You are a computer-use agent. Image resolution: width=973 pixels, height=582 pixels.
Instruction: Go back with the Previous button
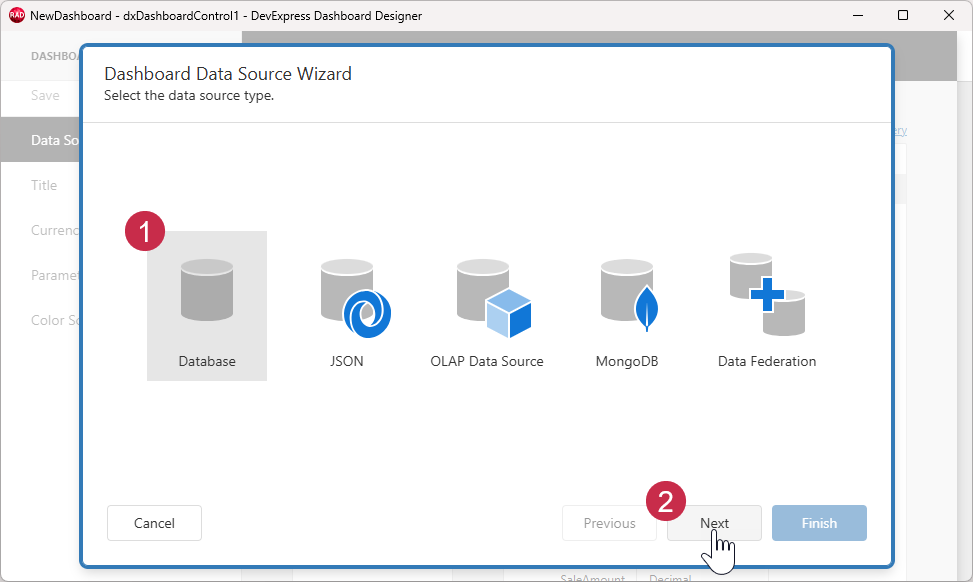(609, 523)
